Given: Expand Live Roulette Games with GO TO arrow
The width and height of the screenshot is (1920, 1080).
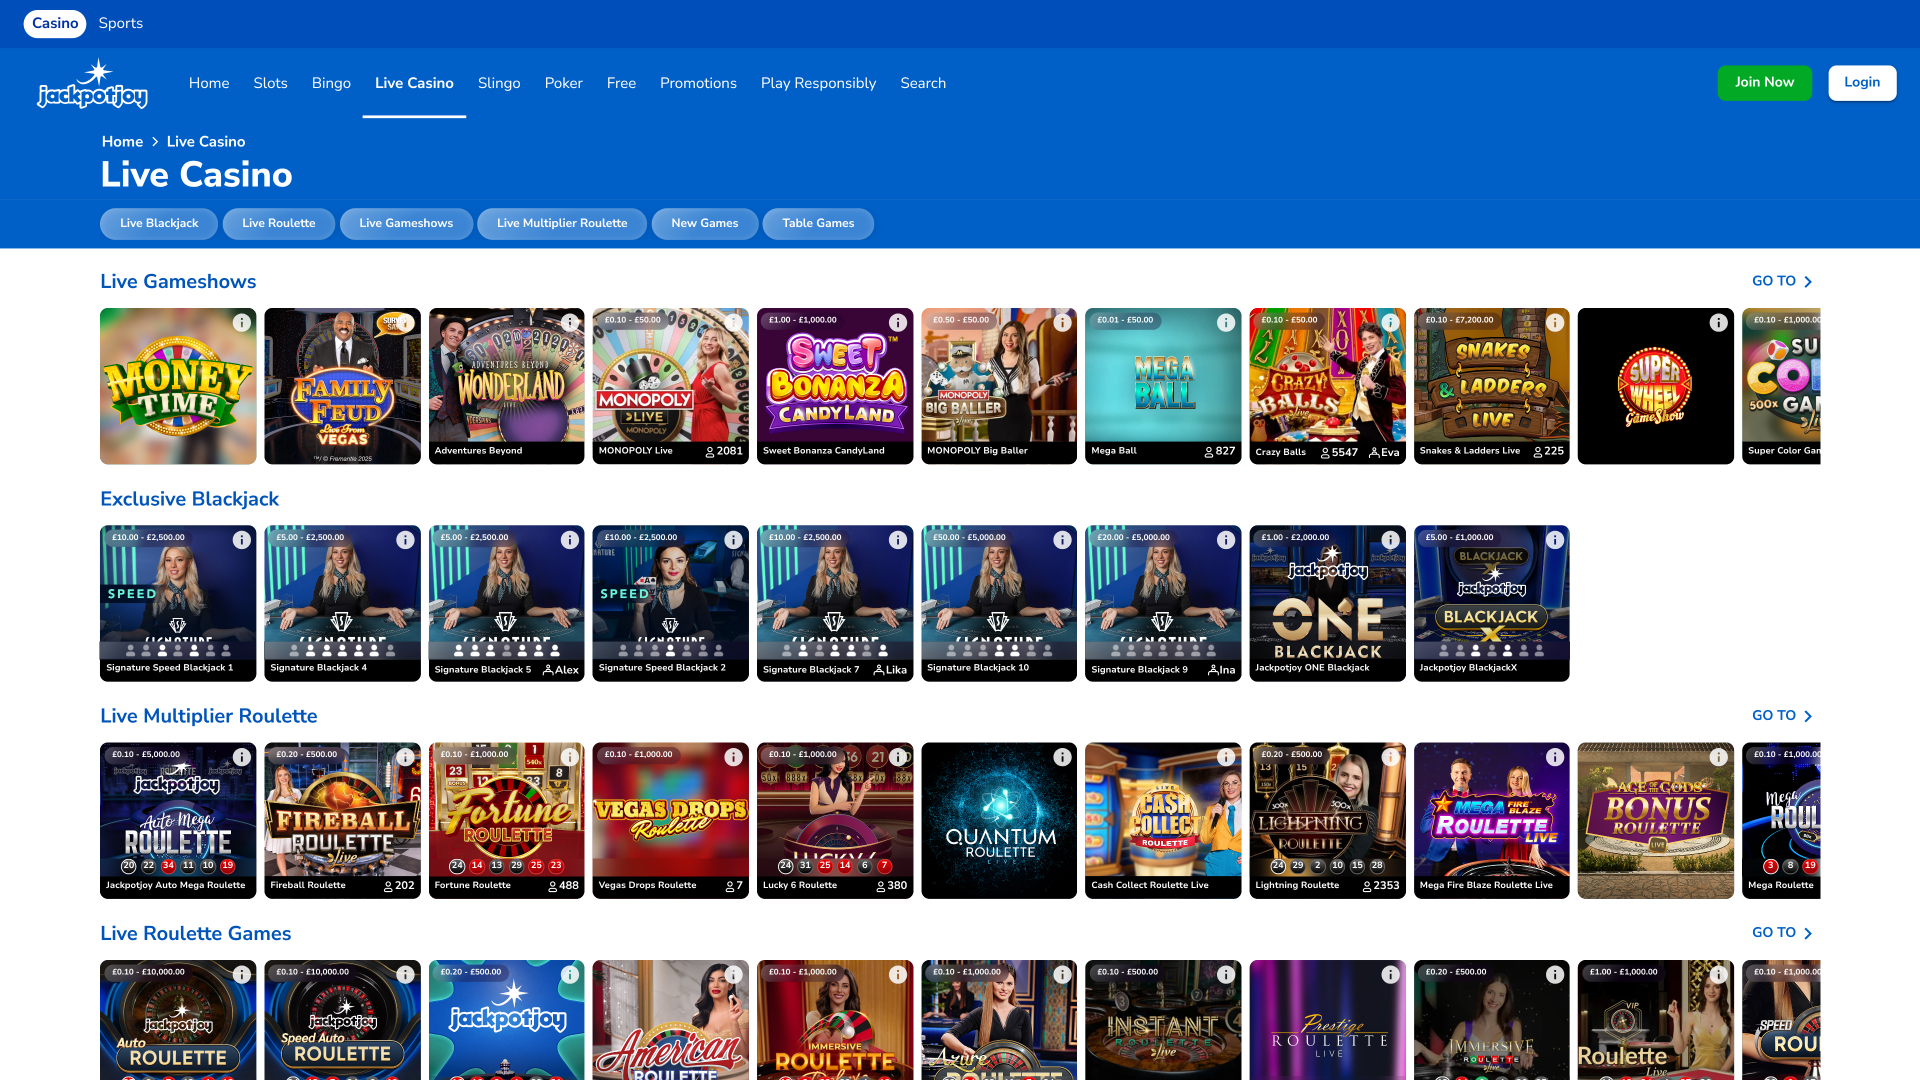Looking at the screenshot, I should pyautogui.click(x=1783, y=932).
